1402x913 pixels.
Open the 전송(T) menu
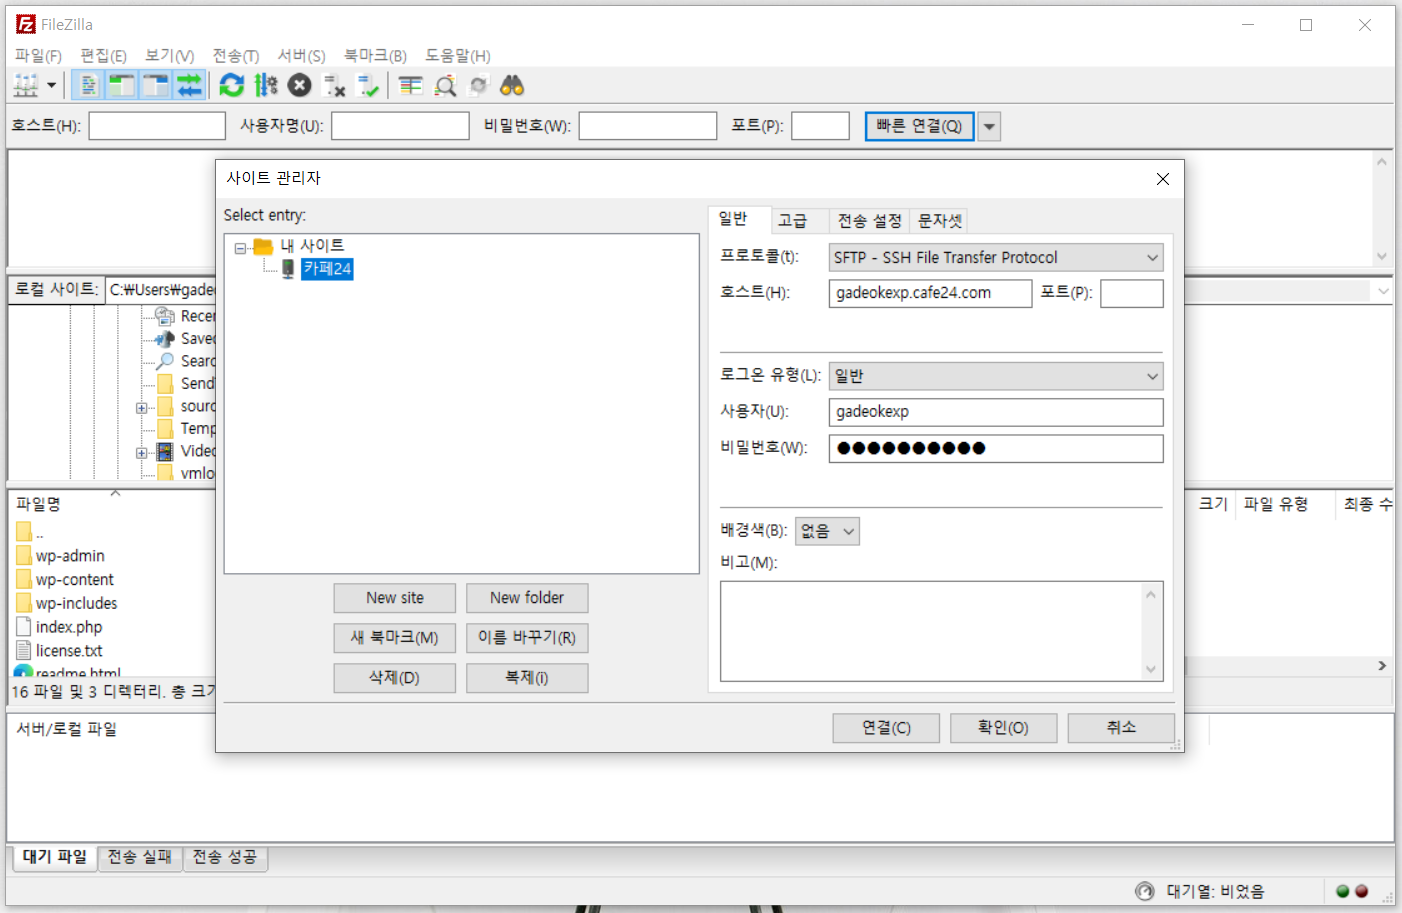235,56
